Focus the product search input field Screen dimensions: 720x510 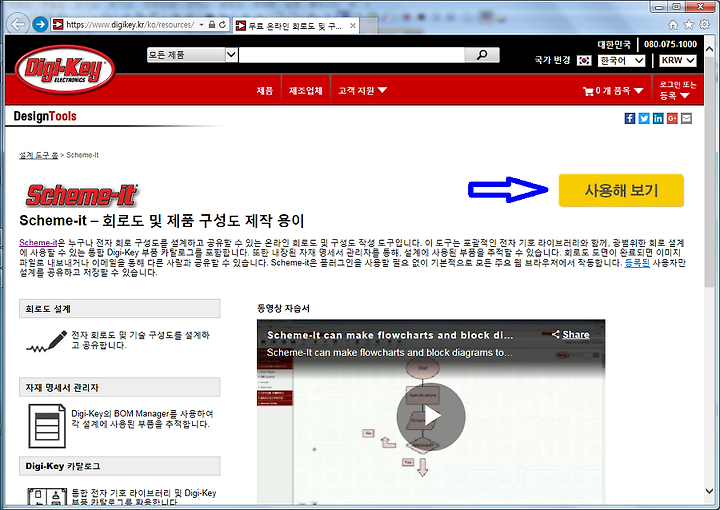coord(352,55)
